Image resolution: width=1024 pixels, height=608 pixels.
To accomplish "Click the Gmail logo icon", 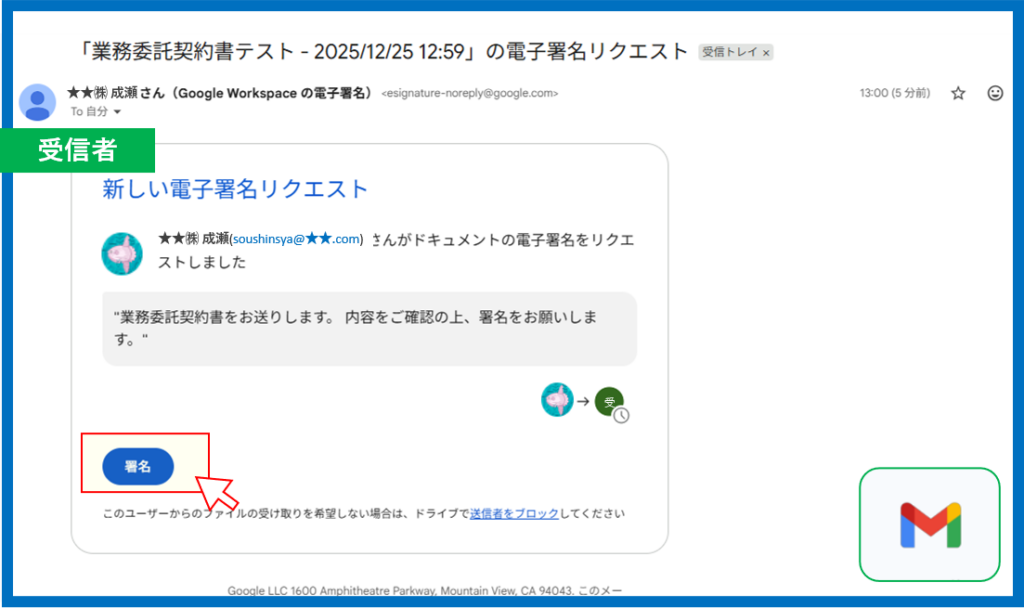I will pos(930,525).
